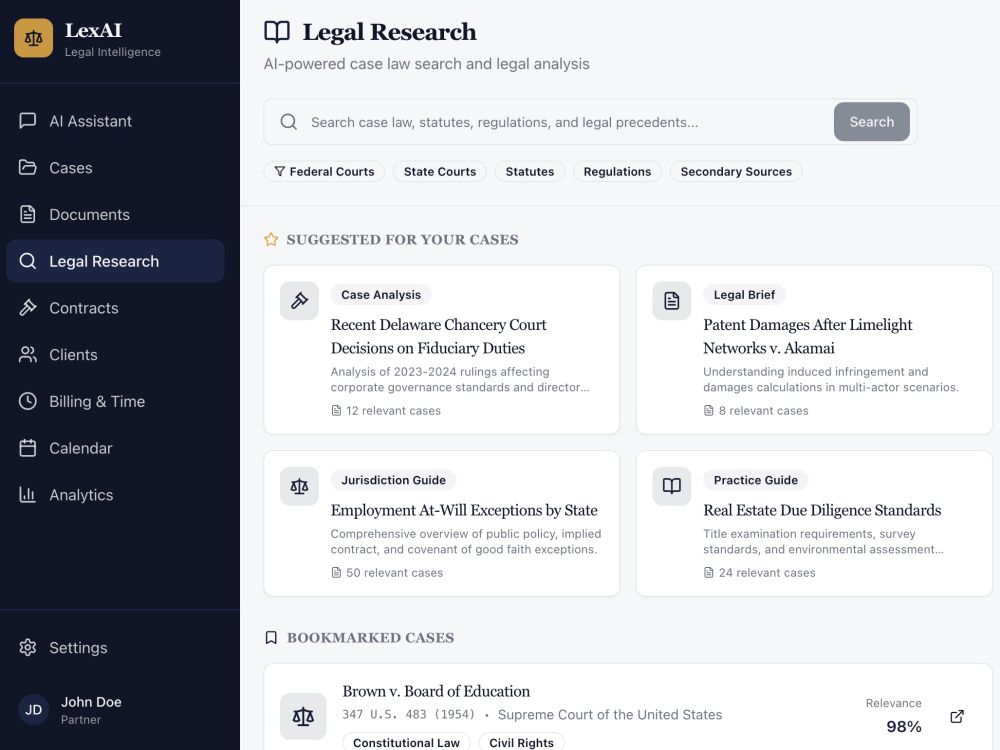
Task: Click the Legal Research magnifier icon in sidebar
Action: click(27, 261)
